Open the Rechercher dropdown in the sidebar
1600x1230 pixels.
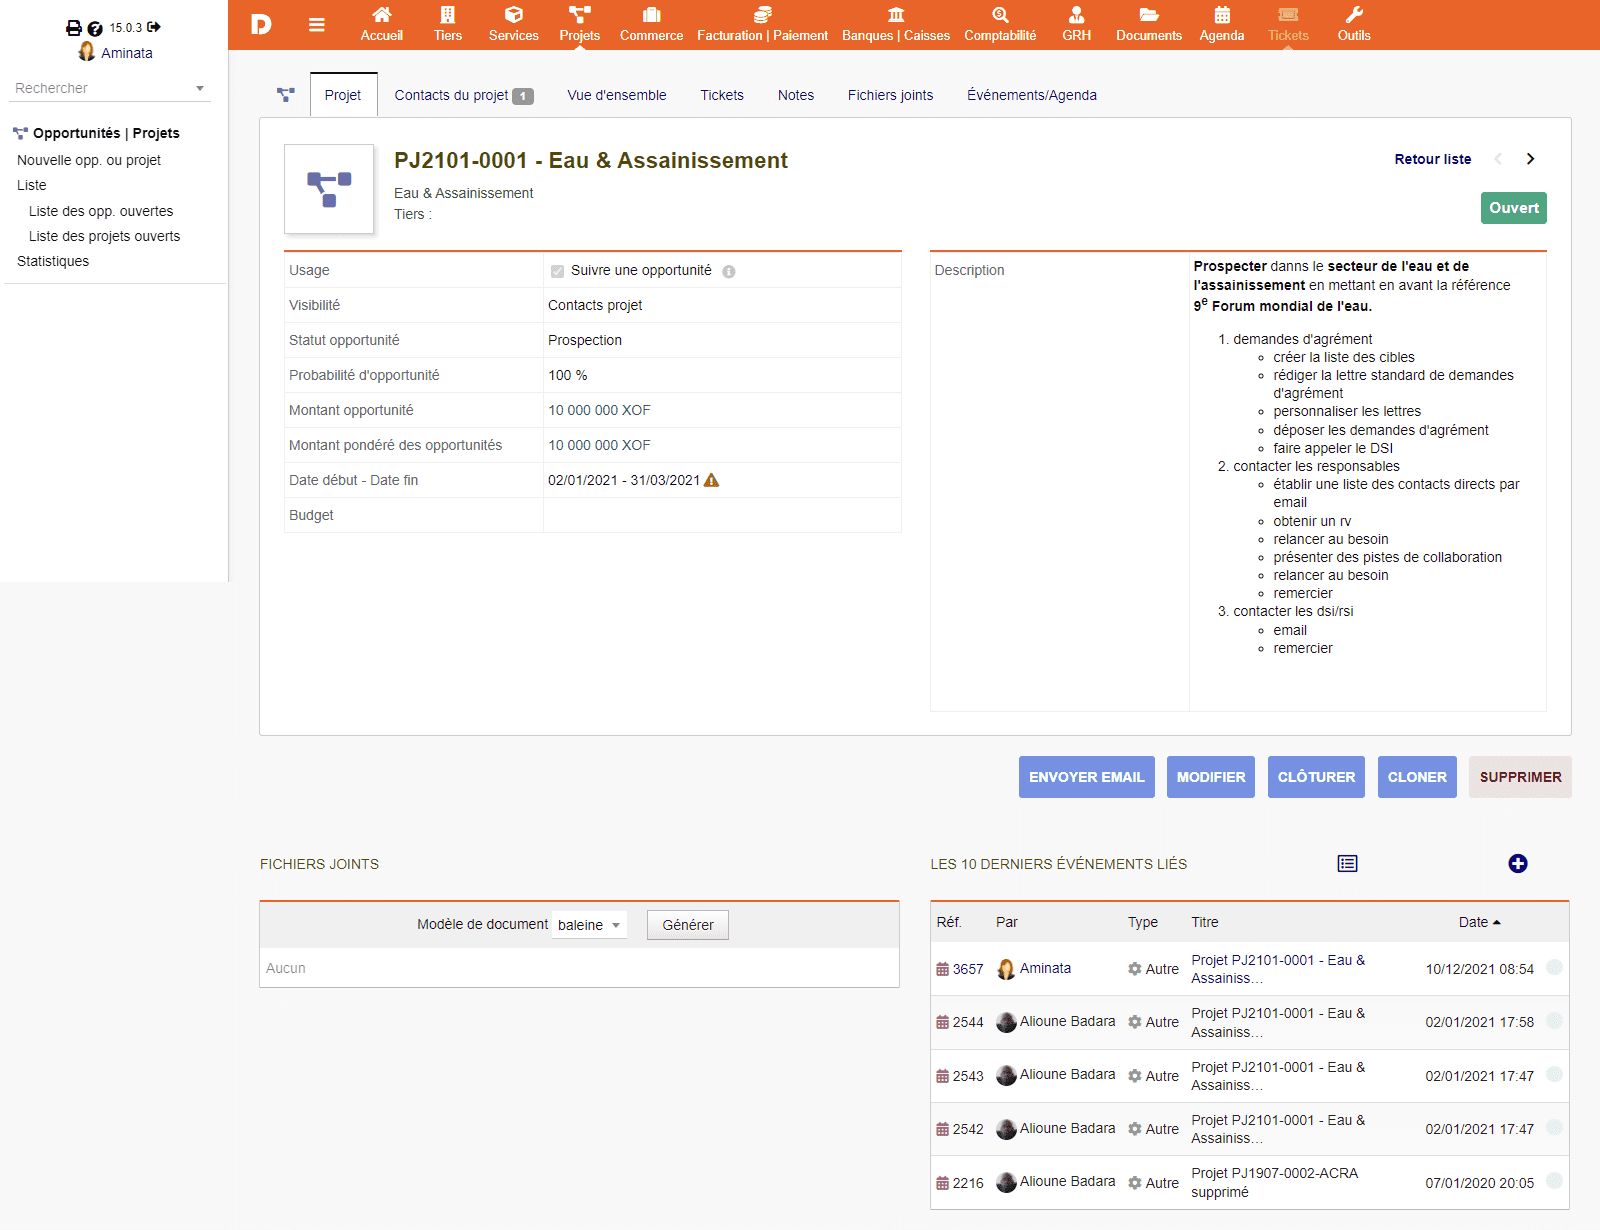[199, 88]
